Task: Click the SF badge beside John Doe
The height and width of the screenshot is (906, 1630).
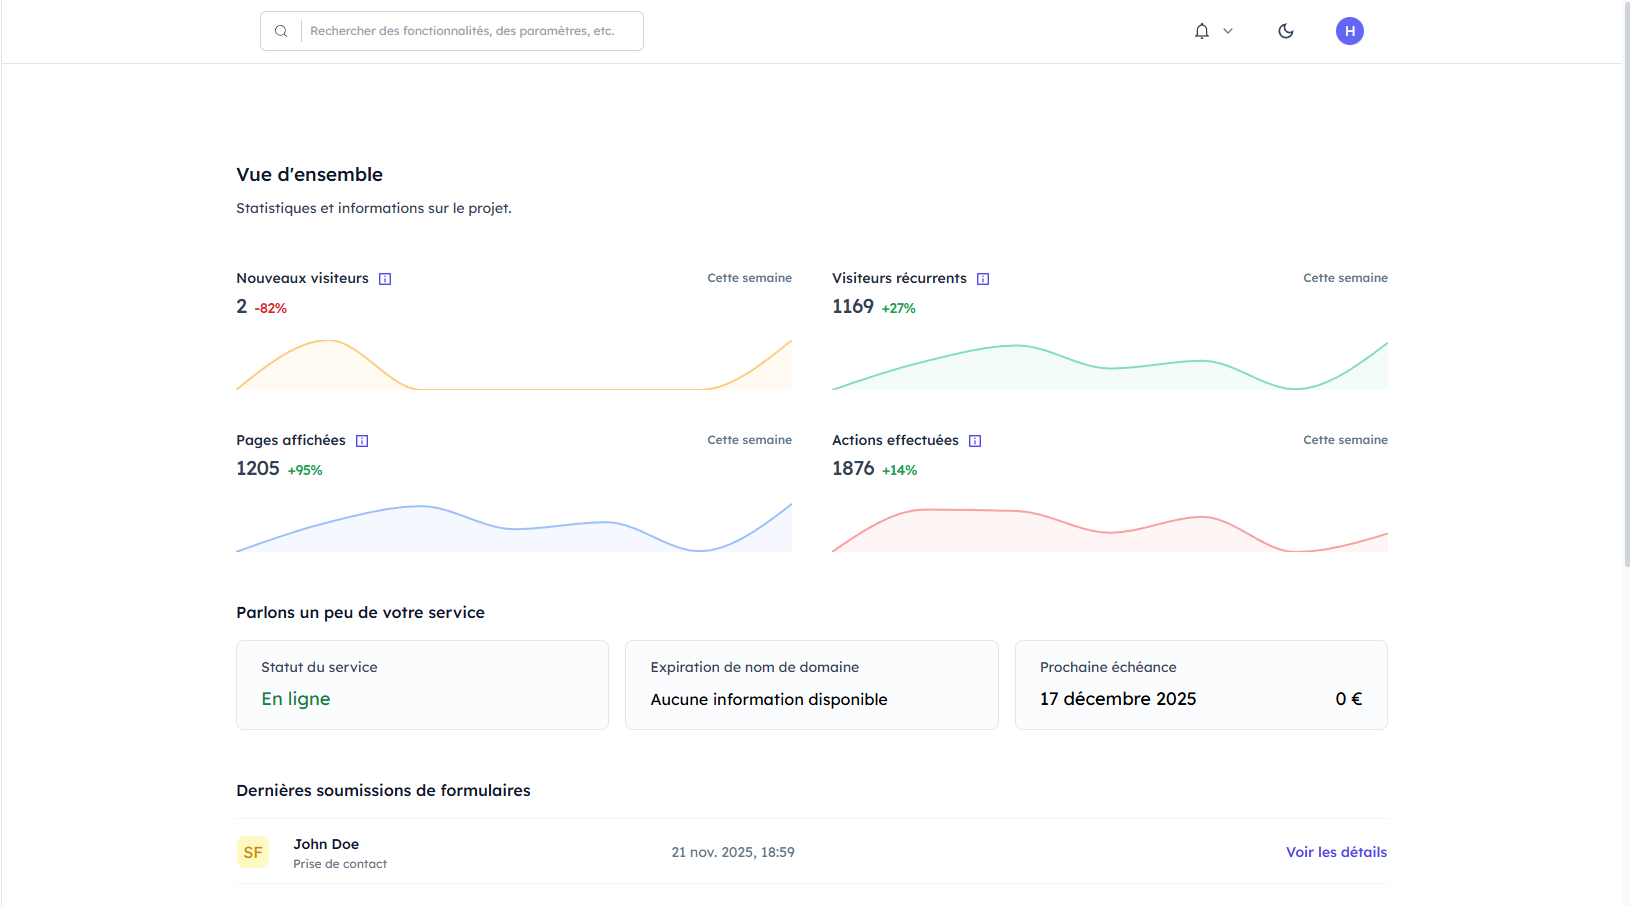Action: coord(253,852)
